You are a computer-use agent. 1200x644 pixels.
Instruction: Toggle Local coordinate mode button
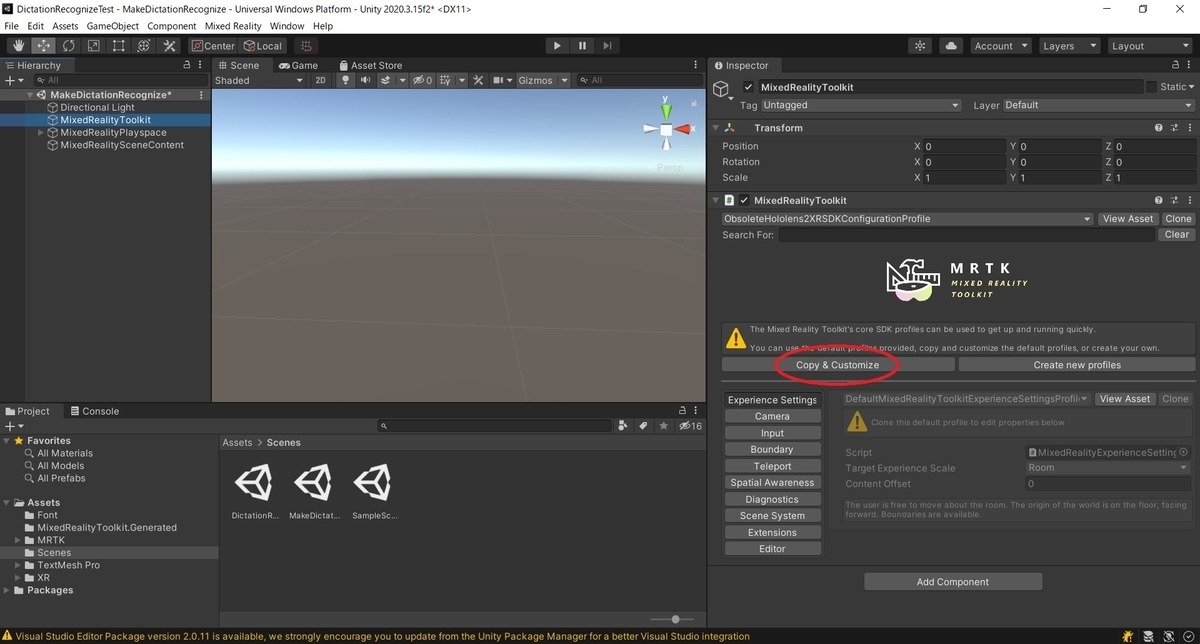click(x=263, y=46)
